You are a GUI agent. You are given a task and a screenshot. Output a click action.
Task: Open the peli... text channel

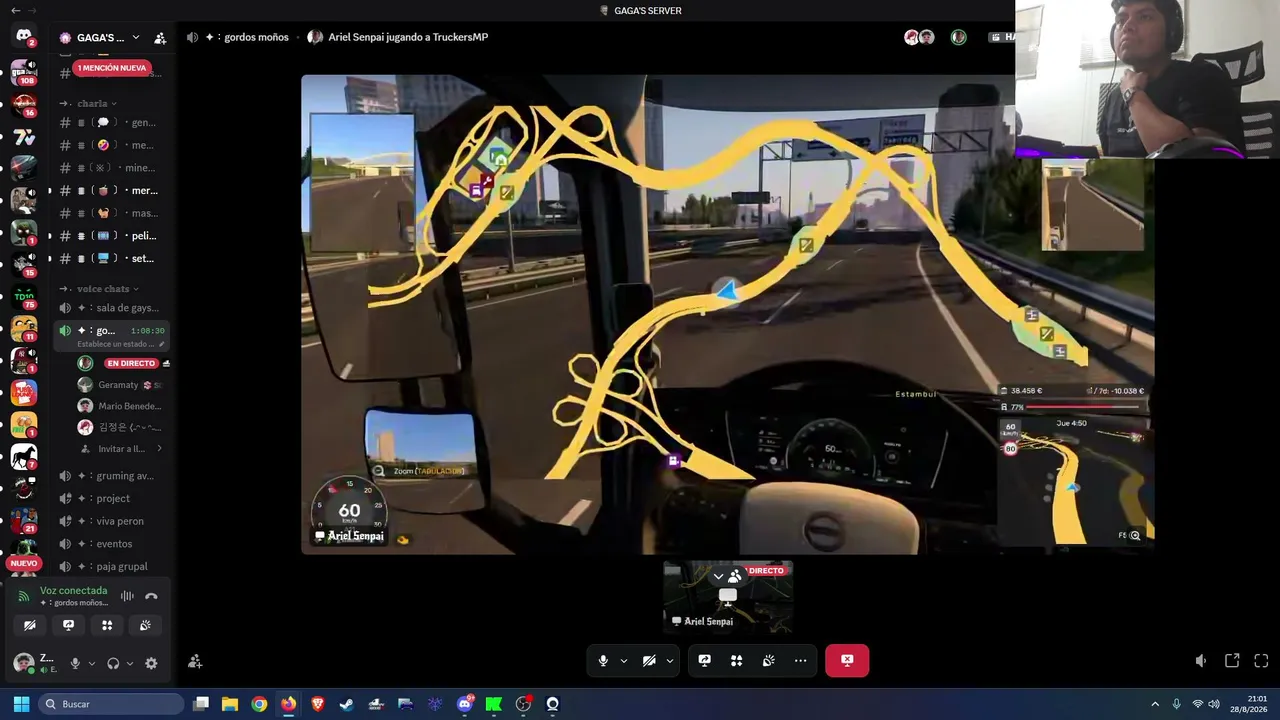tap(111, 236)
